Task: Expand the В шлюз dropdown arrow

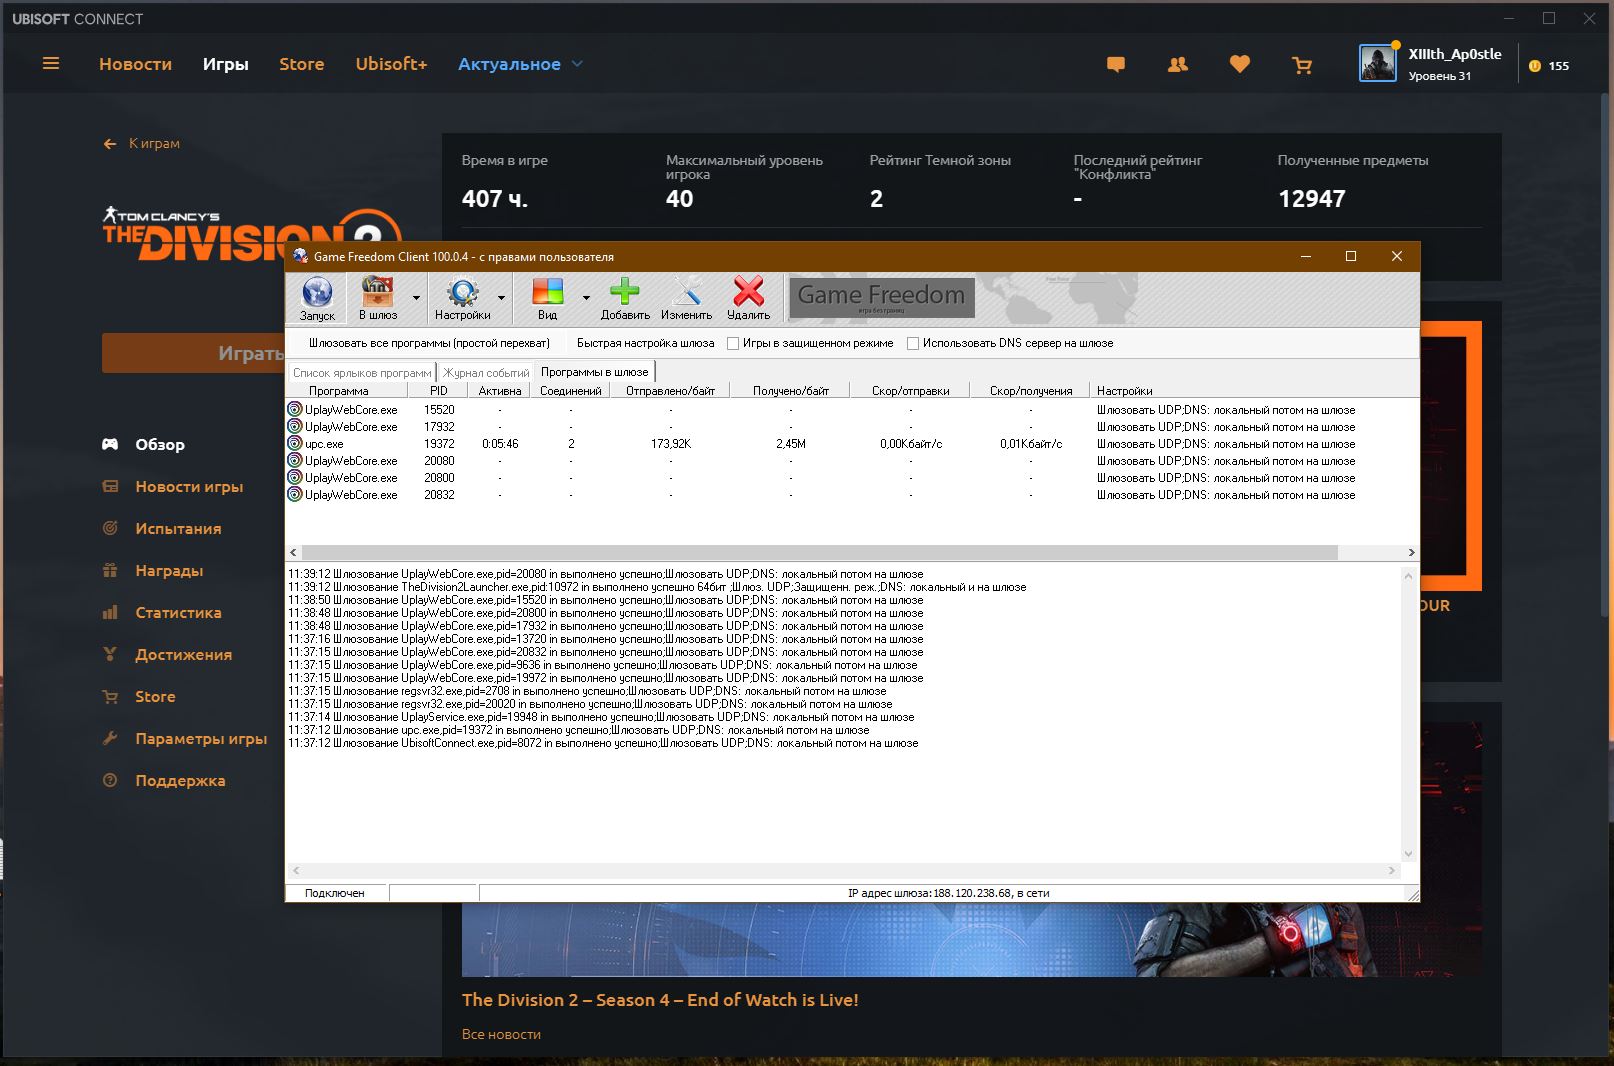Action: point(416,298)
